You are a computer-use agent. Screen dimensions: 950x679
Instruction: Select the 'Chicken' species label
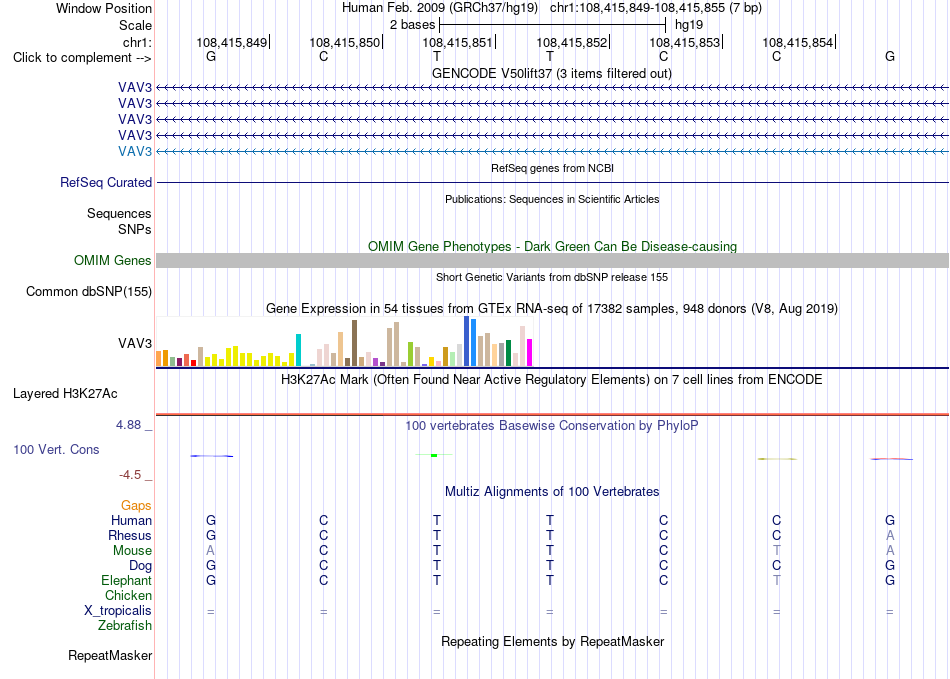tap(128, 595)
